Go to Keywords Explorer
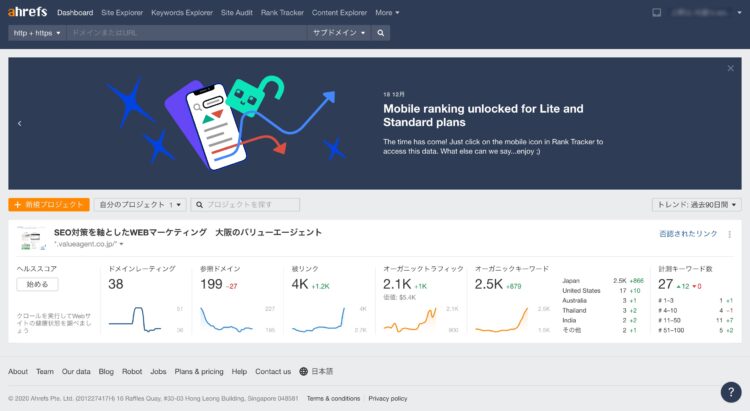This screenshot has width=750, height=411. click(x=182, y=13)
